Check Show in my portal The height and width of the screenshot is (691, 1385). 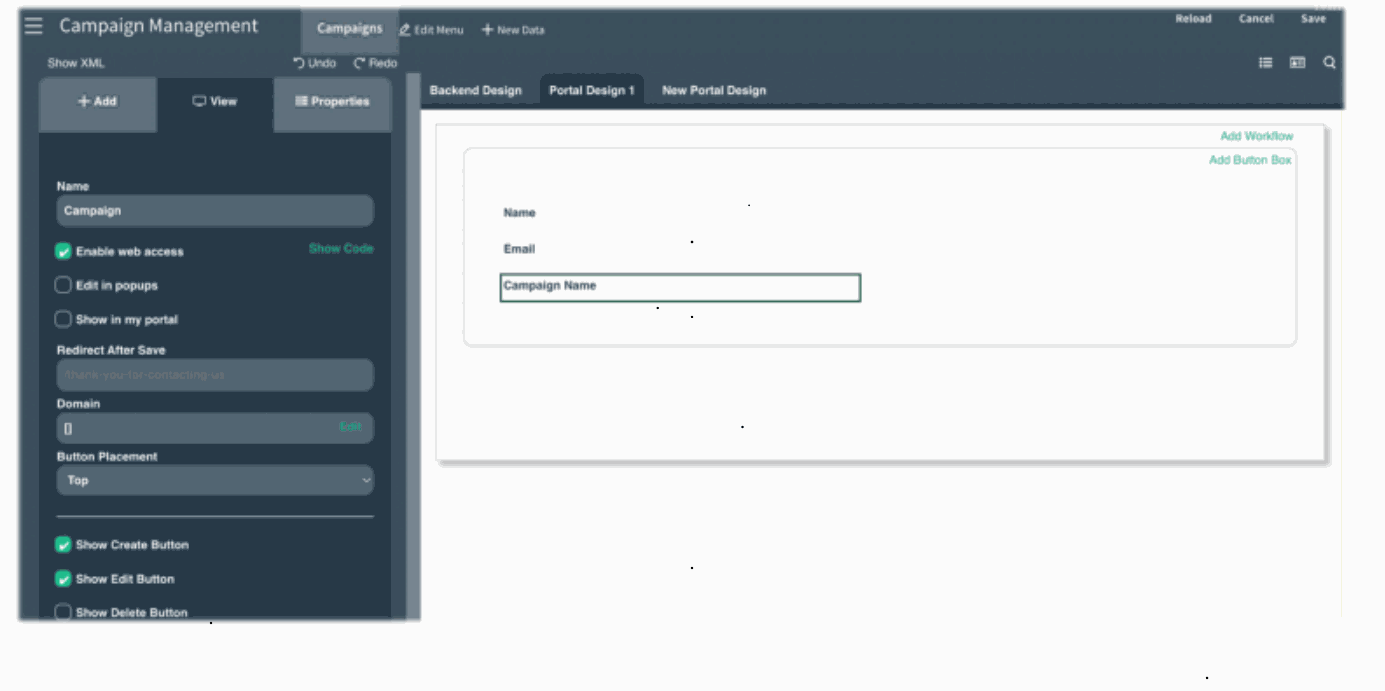[x=63, y=320]
